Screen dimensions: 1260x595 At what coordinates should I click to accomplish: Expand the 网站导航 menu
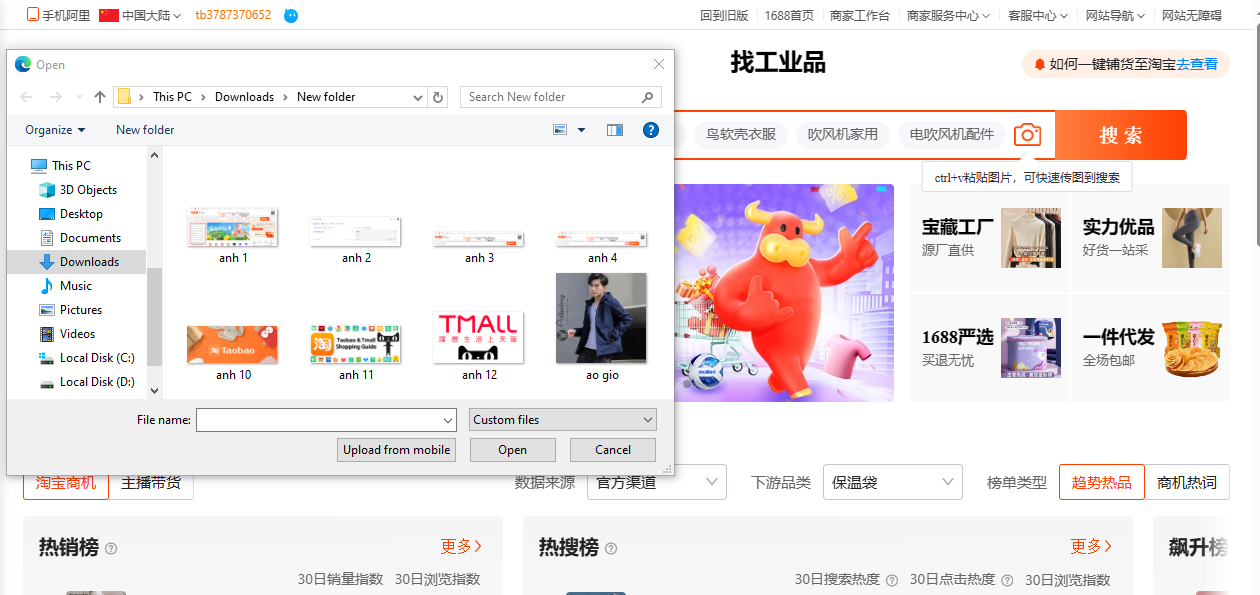[1115, 15]
